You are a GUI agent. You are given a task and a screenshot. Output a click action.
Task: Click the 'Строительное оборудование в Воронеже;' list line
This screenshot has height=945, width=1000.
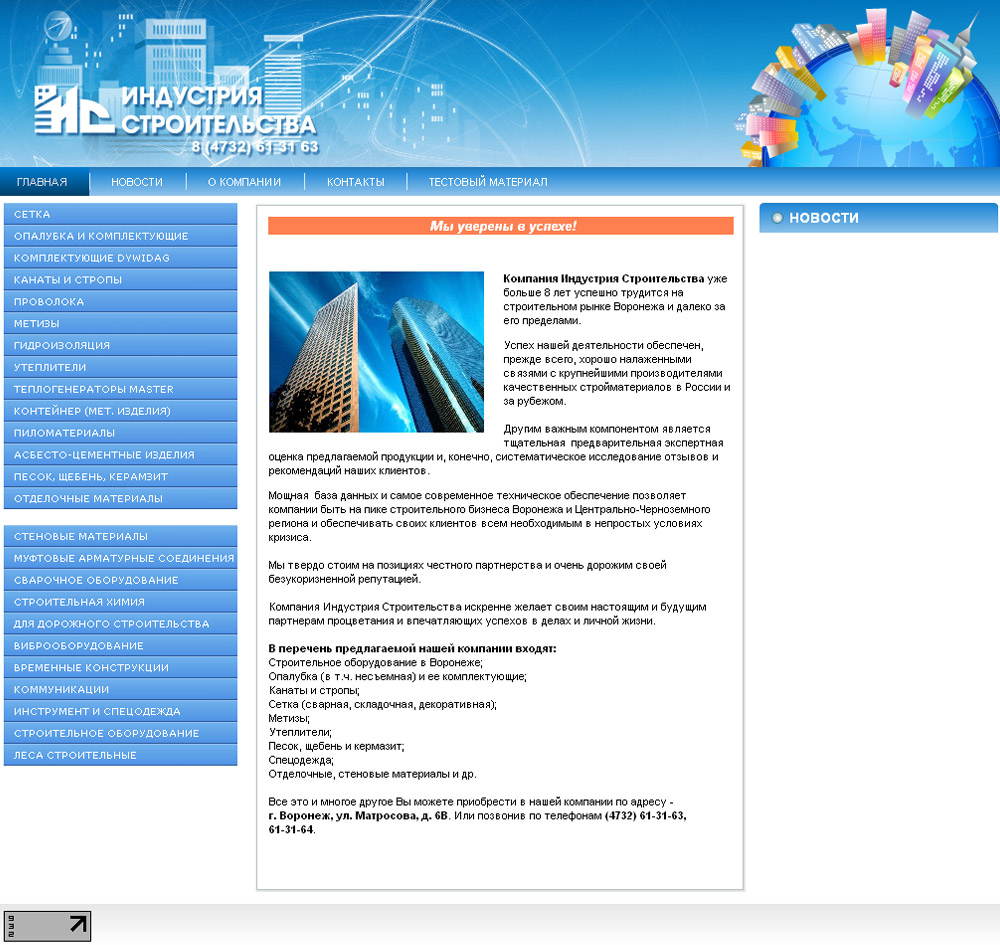(x=376, y=663)
